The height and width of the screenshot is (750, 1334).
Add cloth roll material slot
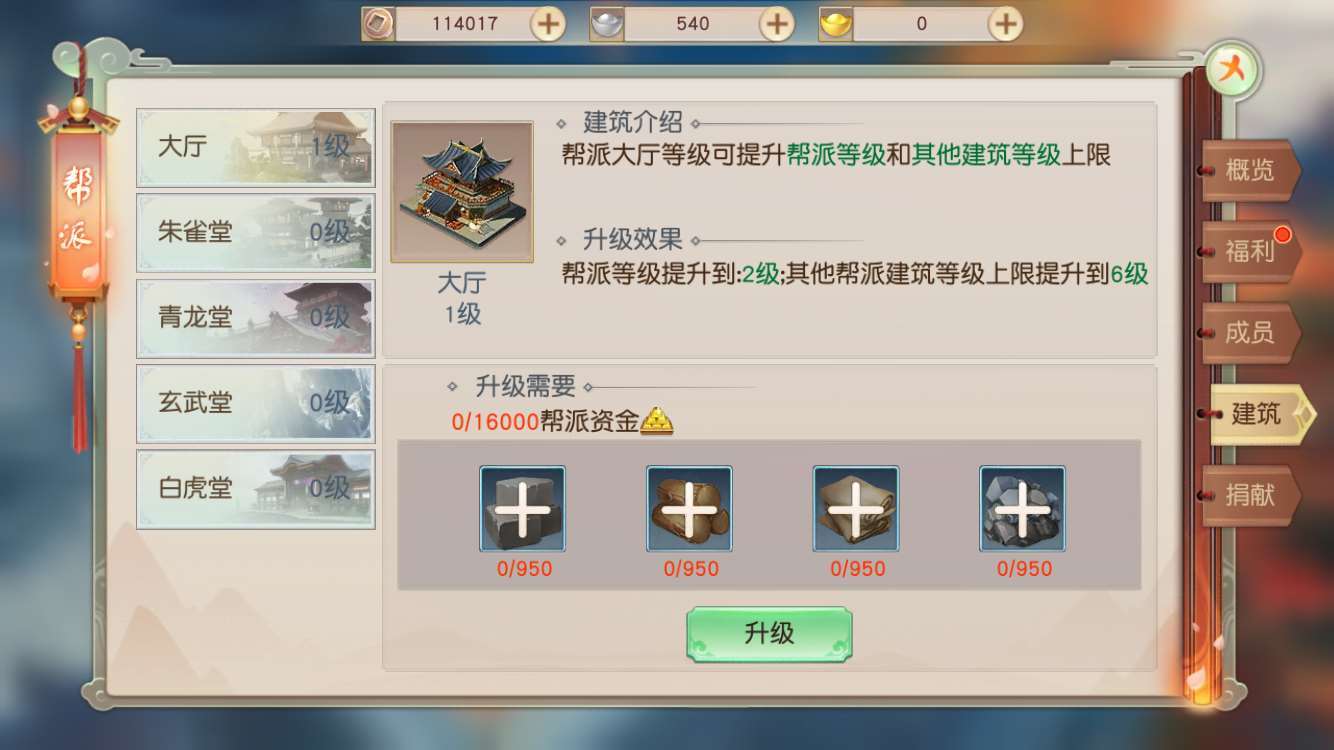click(856, 508)
